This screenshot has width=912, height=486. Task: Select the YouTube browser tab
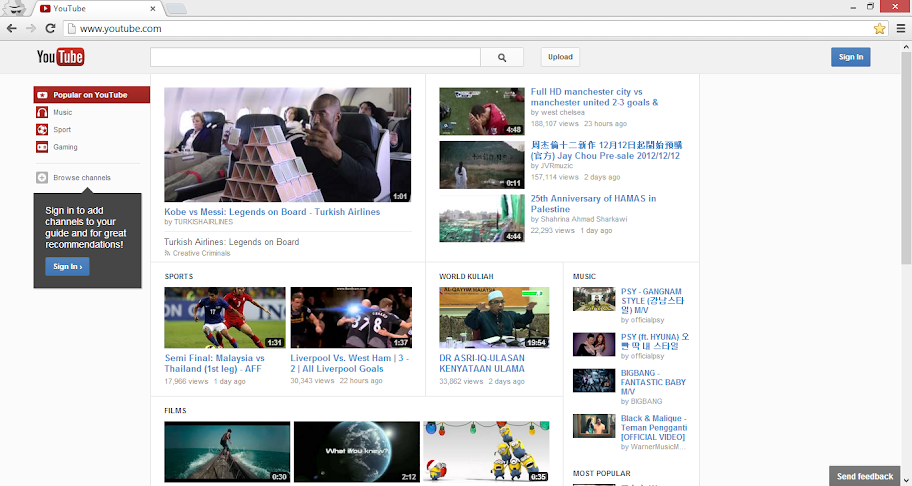[x=99, y=9]
